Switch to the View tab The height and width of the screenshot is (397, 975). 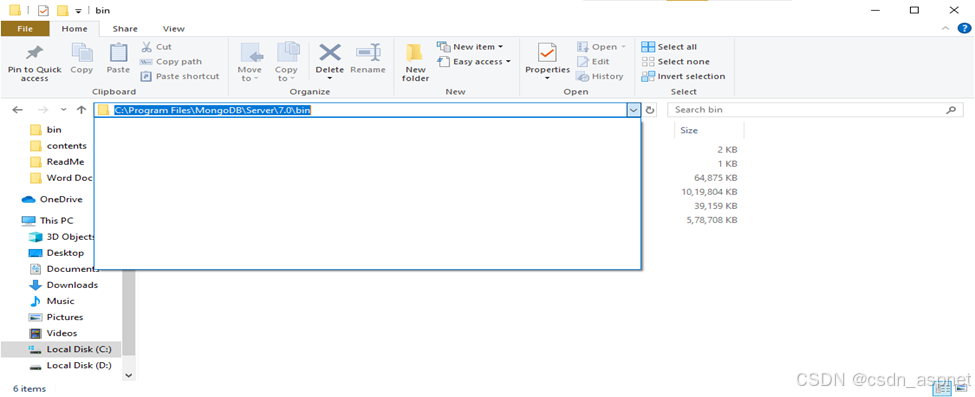point(173,29)
